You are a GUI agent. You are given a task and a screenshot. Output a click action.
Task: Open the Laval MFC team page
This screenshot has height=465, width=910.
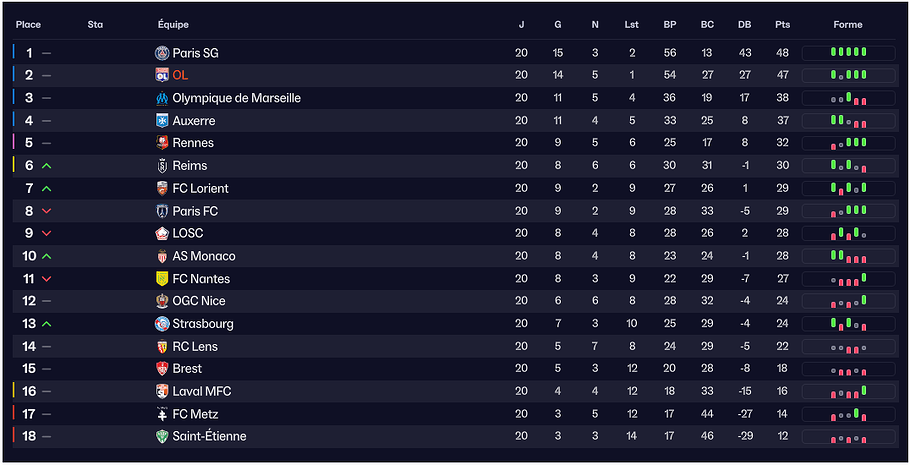[201, 391]
